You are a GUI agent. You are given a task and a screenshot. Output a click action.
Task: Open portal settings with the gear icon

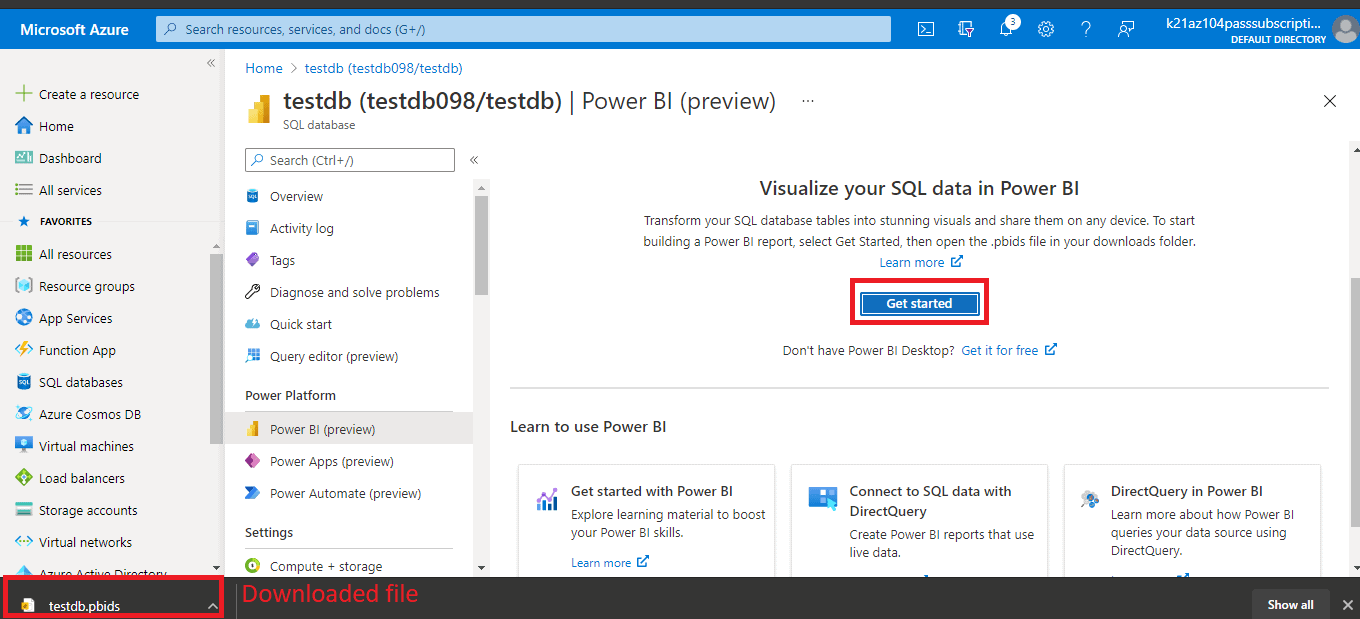[x=1046, y=29]
